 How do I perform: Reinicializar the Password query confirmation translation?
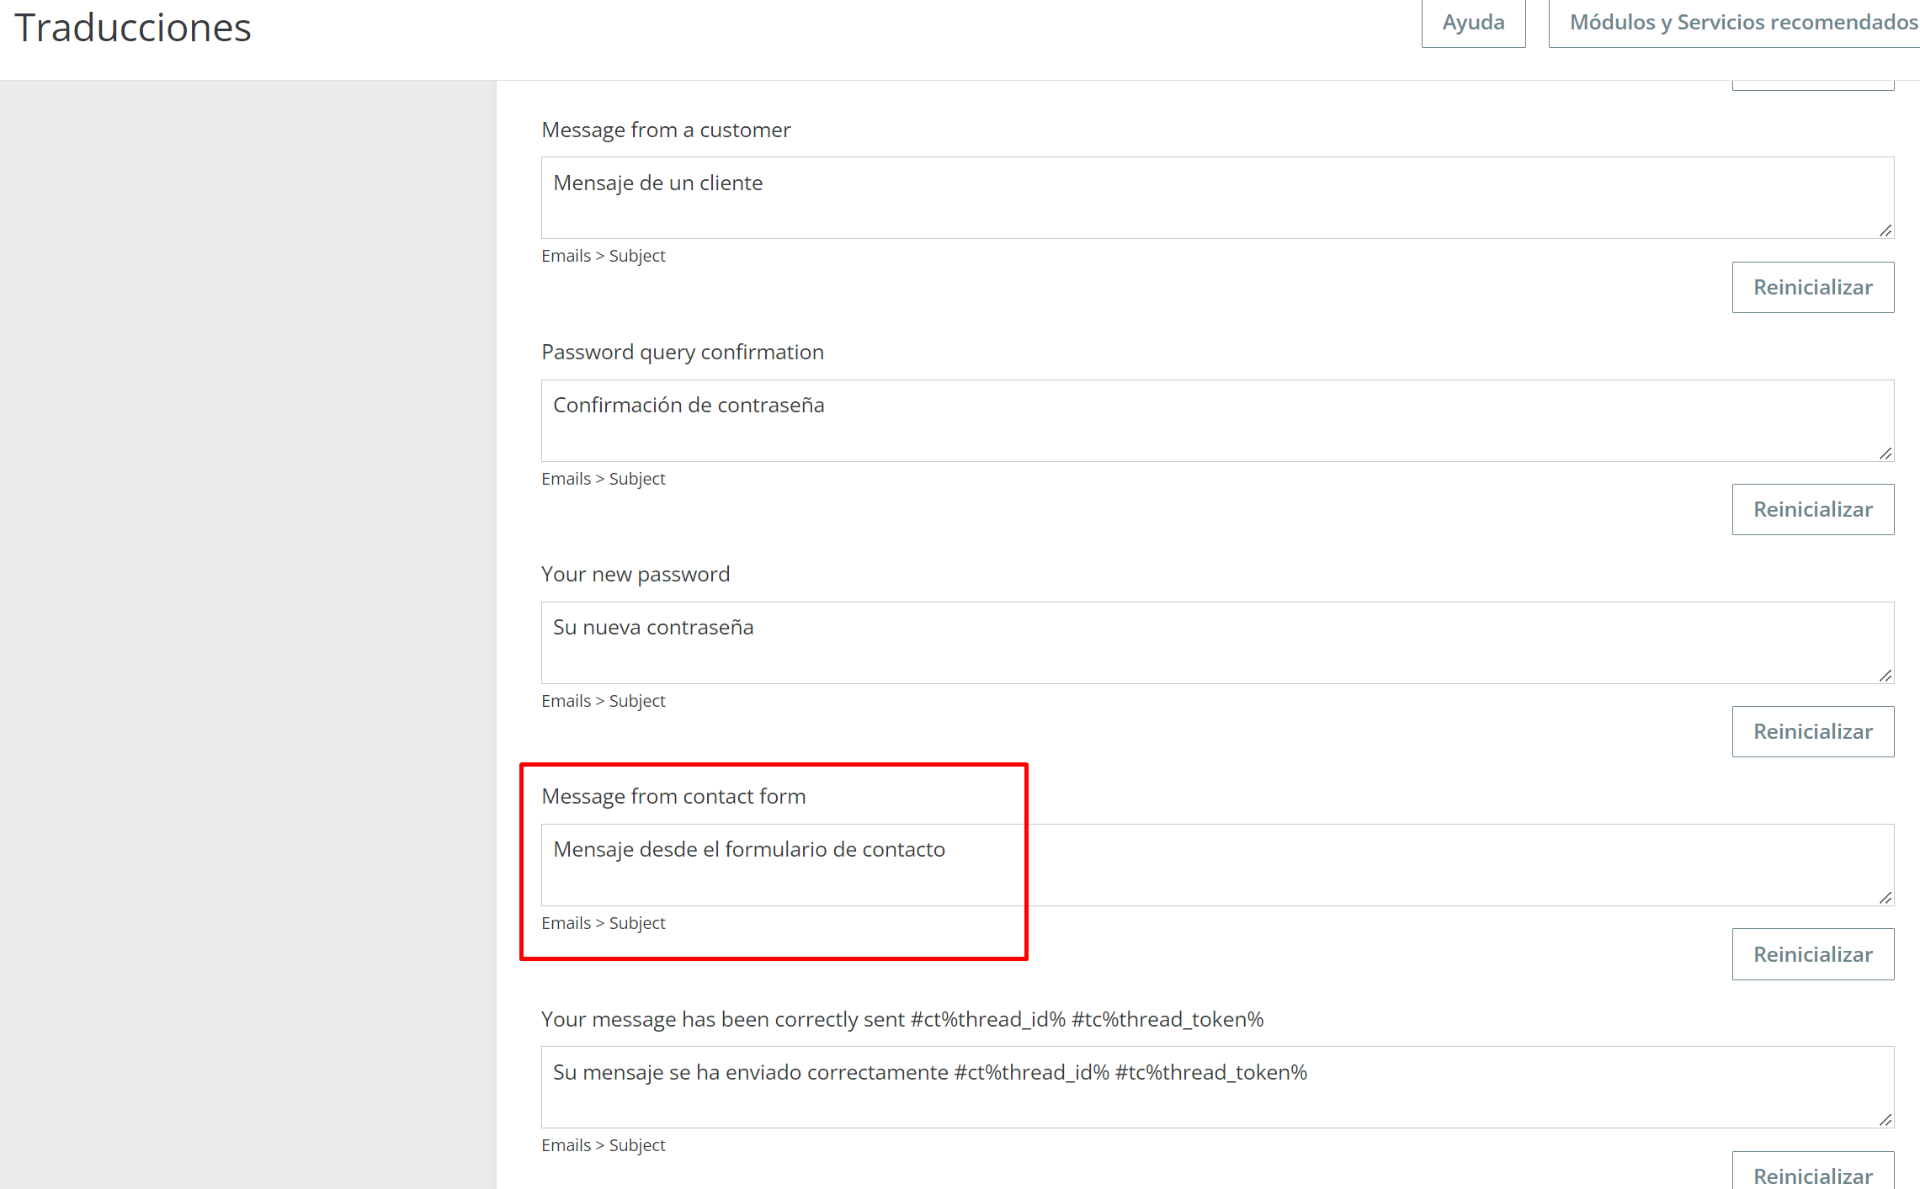pyautogui.click(x=1812, y=509)
